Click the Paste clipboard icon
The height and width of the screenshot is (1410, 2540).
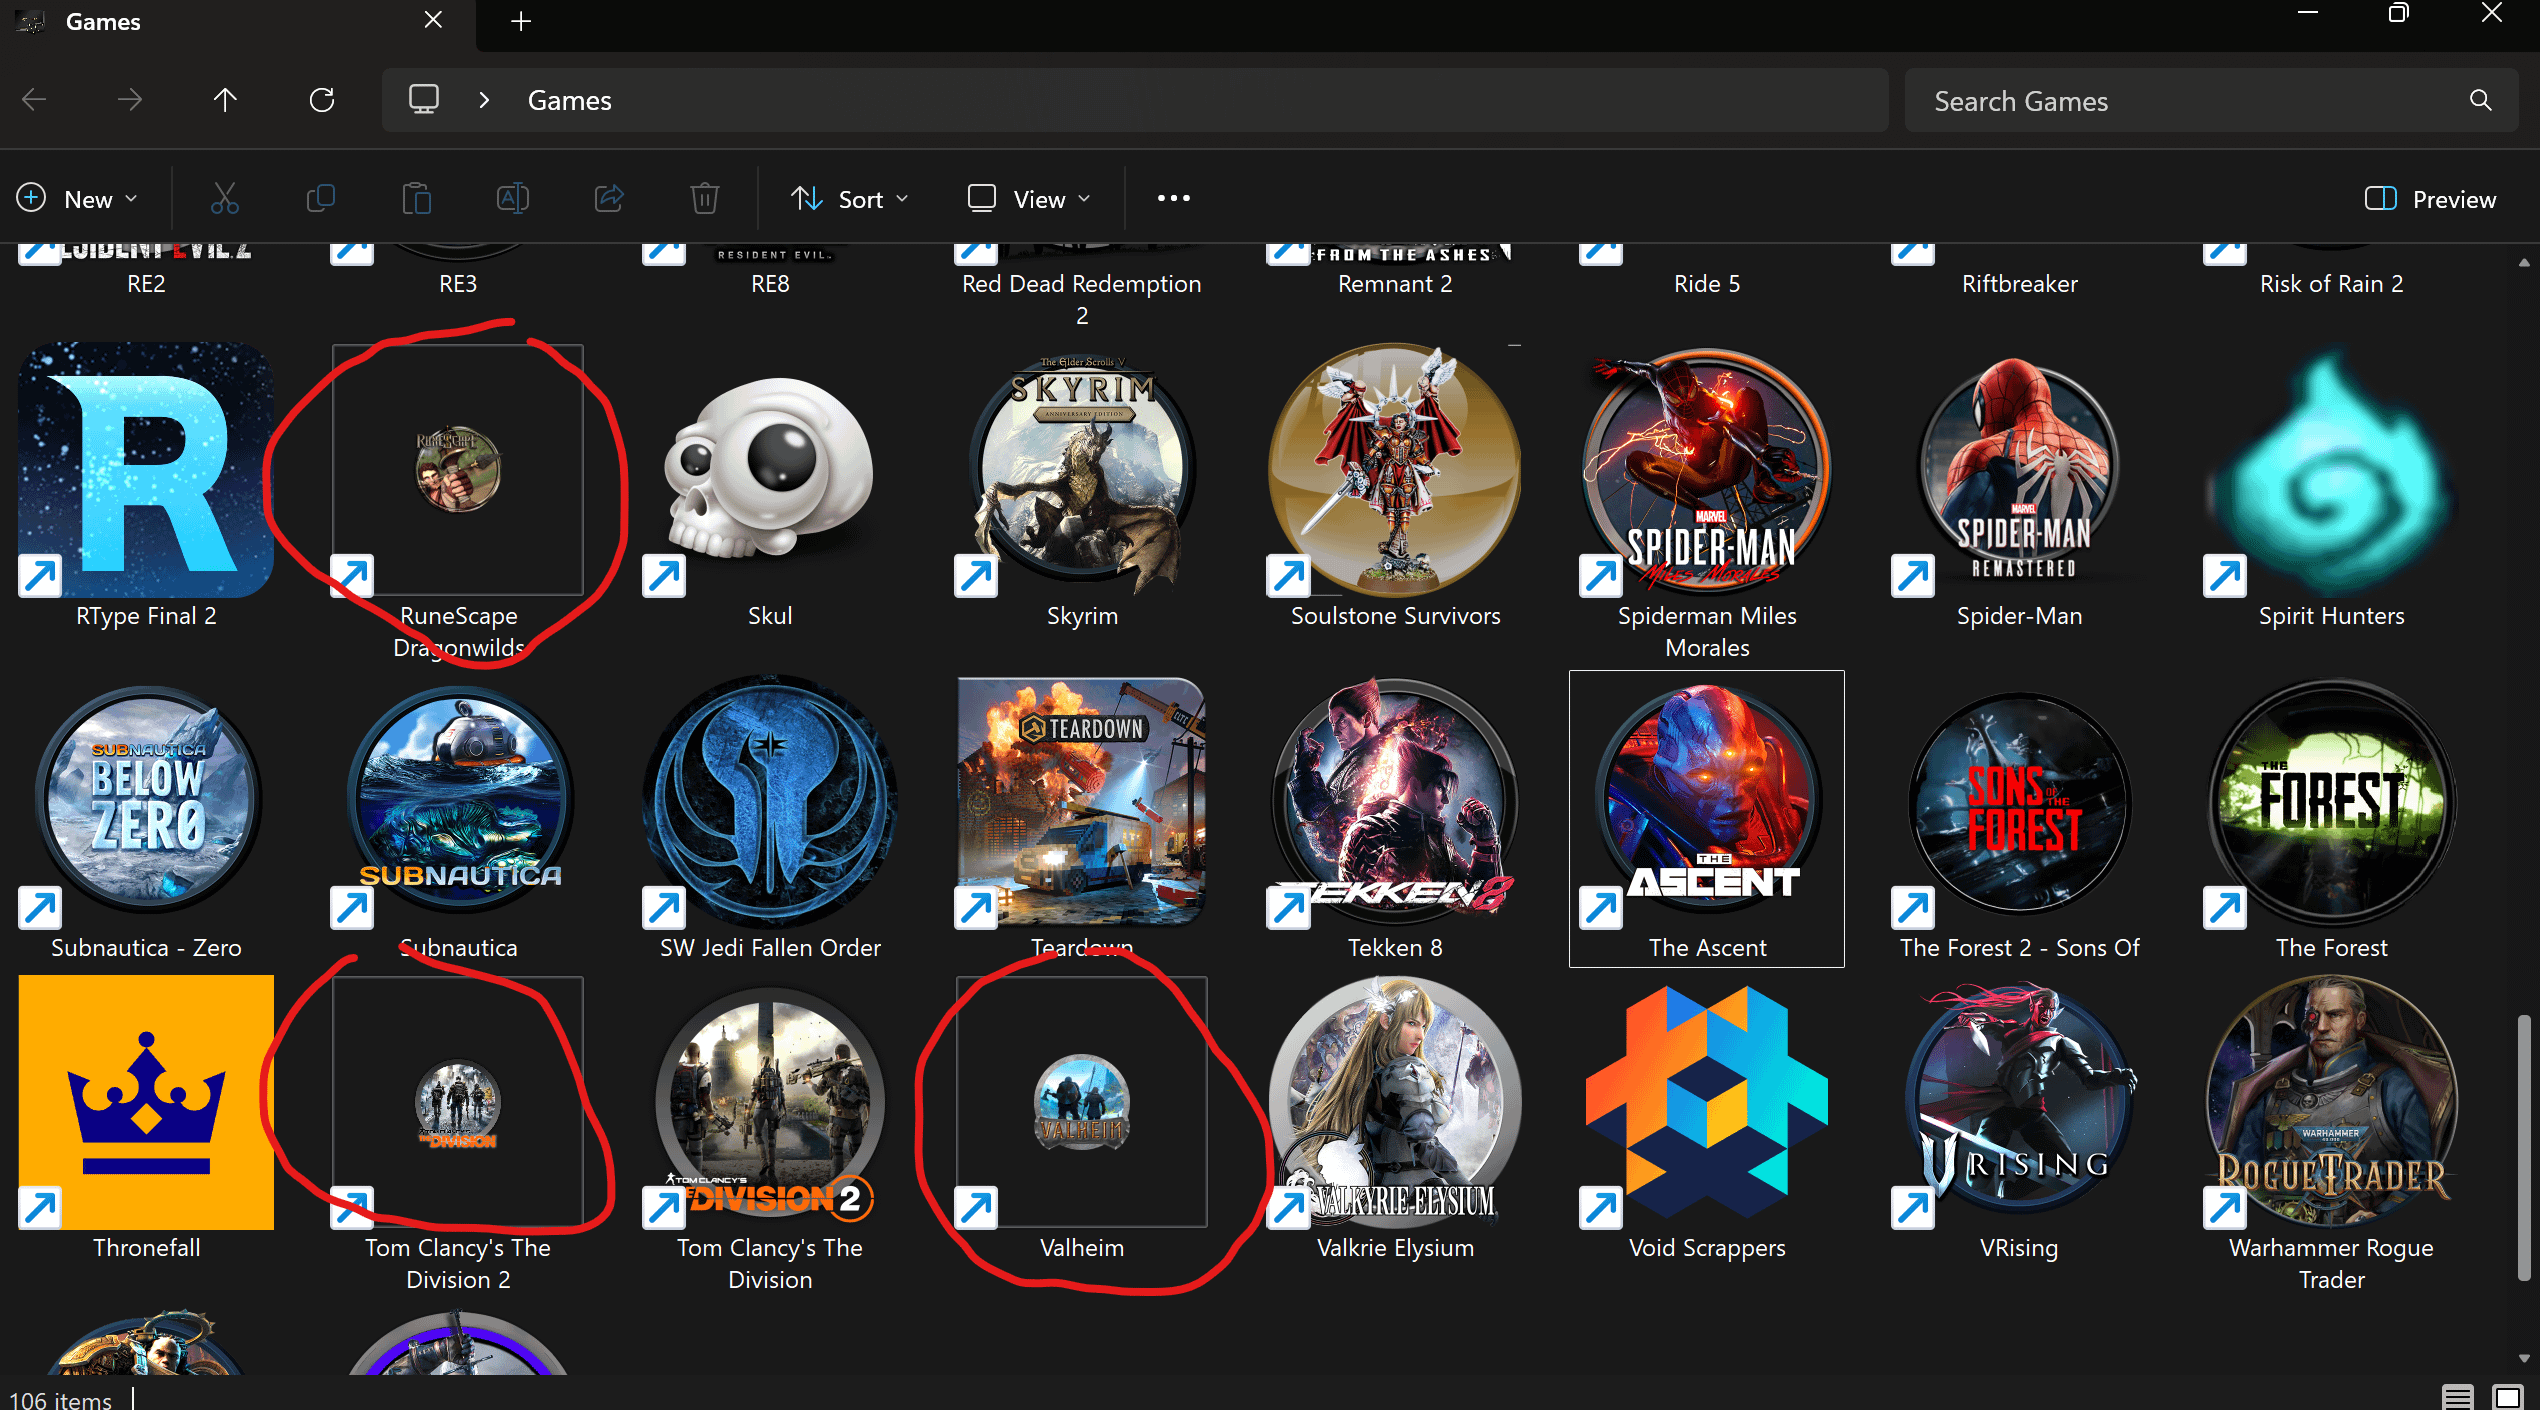coord(416,199)
